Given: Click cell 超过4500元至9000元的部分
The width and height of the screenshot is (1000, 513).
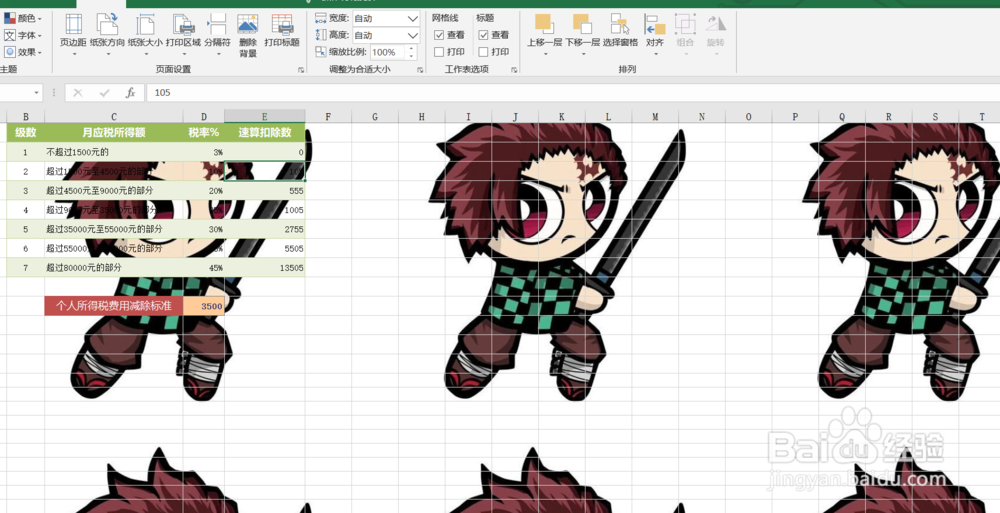Looking at the screenshot, I should tap(114, 191).
